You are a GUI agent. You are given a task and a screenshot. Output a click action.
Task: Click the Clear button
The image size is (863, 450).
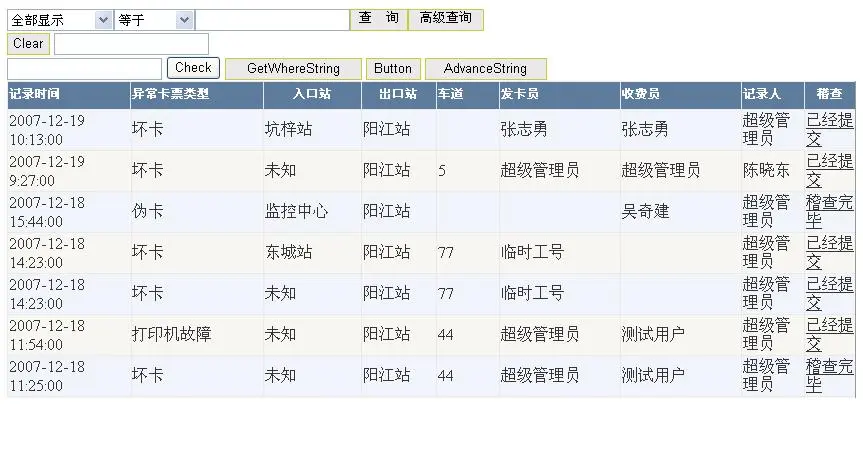pos(28,43)
